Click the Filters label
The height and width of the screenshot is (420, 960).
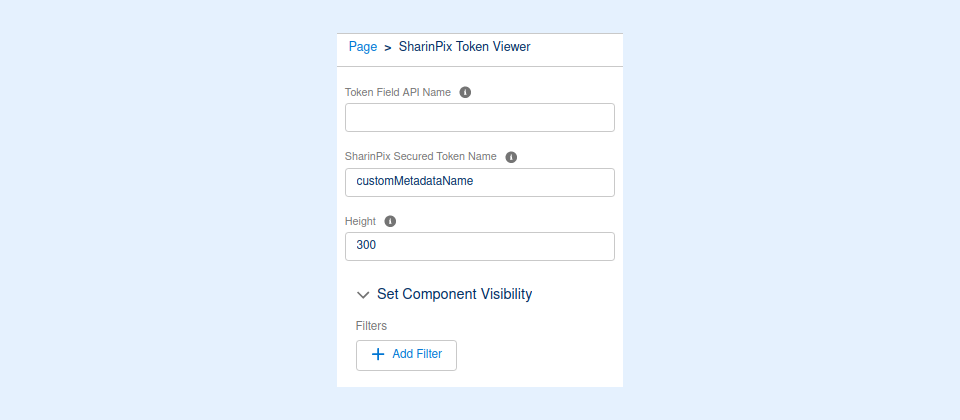(371, 325)
